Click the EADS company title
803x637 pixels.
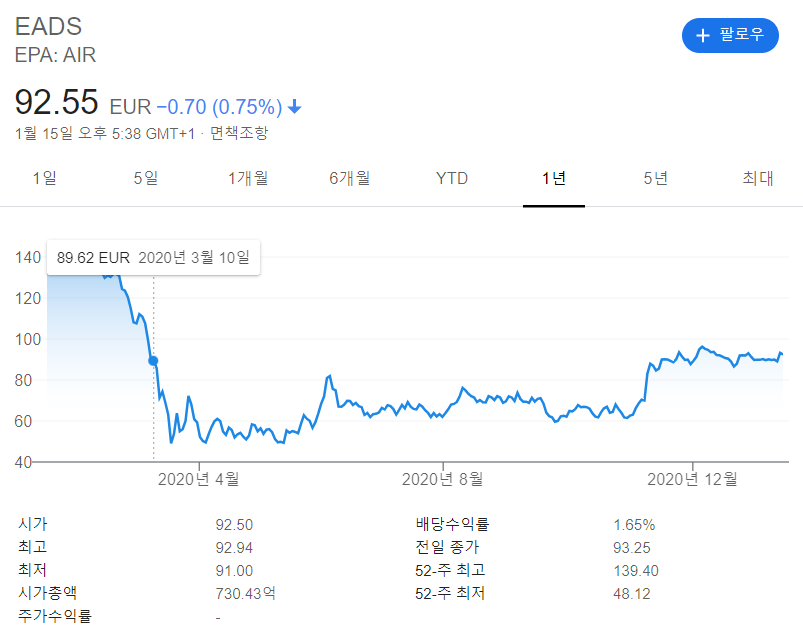point(48,27)
